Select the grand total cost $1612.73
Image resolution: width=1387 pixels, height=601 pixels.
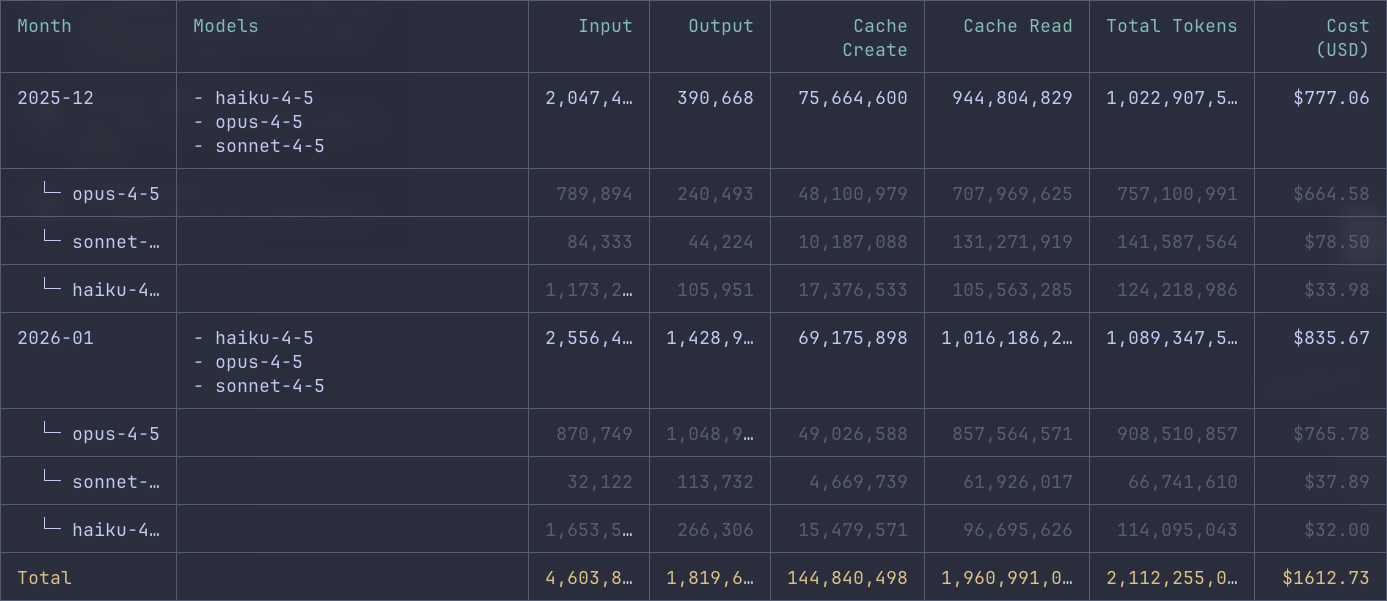coord(1326,578)
